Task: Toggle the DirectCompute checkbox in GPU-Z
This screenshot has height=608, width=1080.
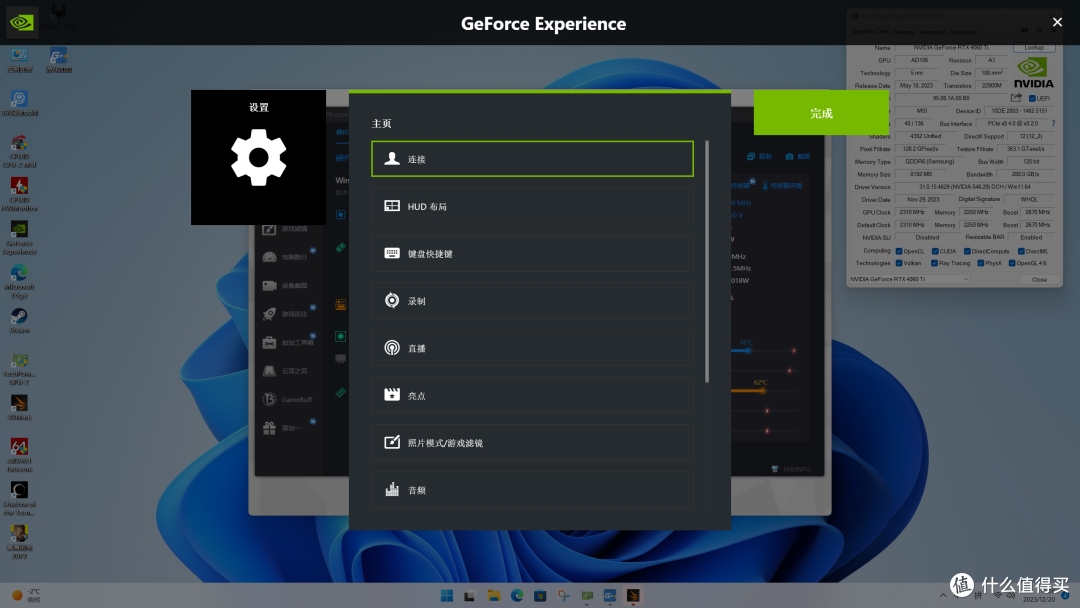Action: tap(967, 251)
